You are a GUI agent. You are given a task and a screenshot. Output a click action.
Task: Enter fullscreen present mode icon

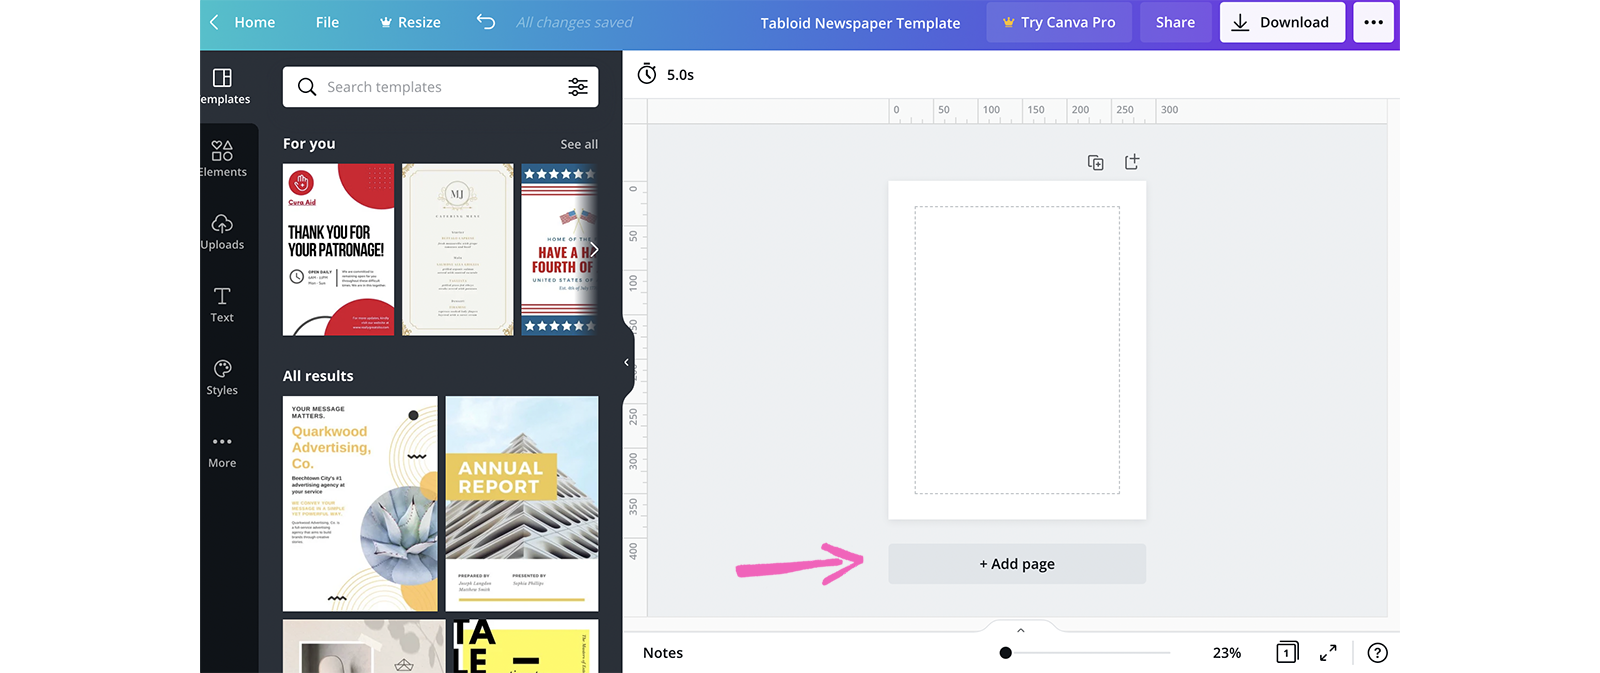click(x=1328, y=653)
